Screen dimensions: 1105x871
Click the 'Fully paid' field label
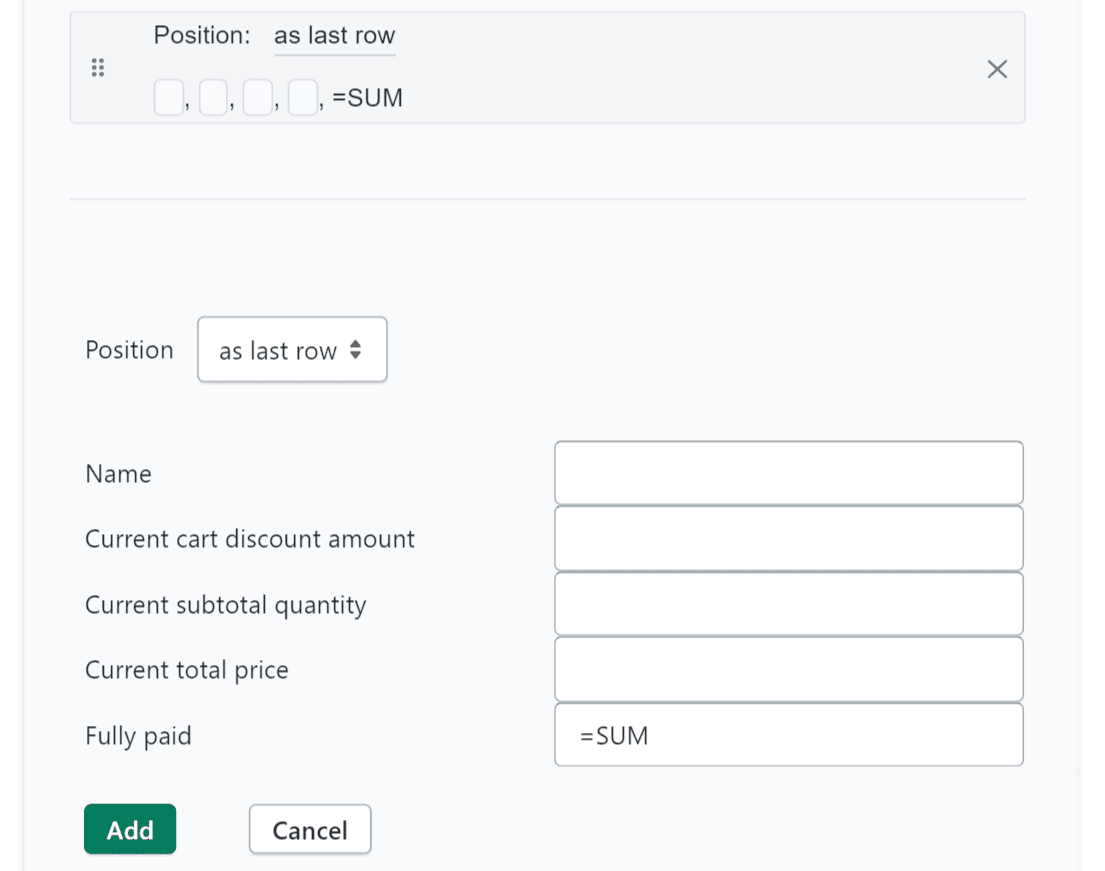(138, 736)
